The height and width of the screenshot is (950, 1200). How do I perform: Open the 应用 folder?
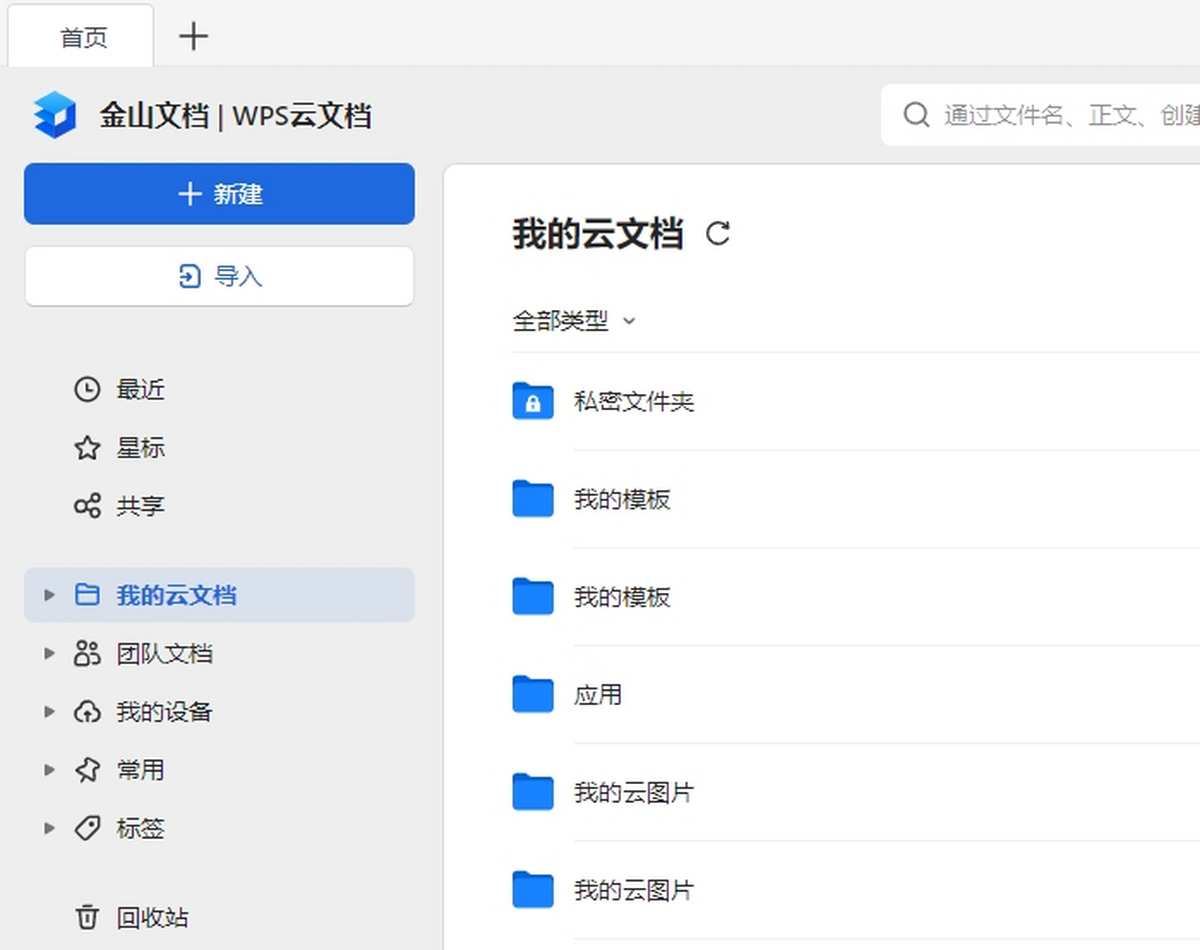click(598, 694)
